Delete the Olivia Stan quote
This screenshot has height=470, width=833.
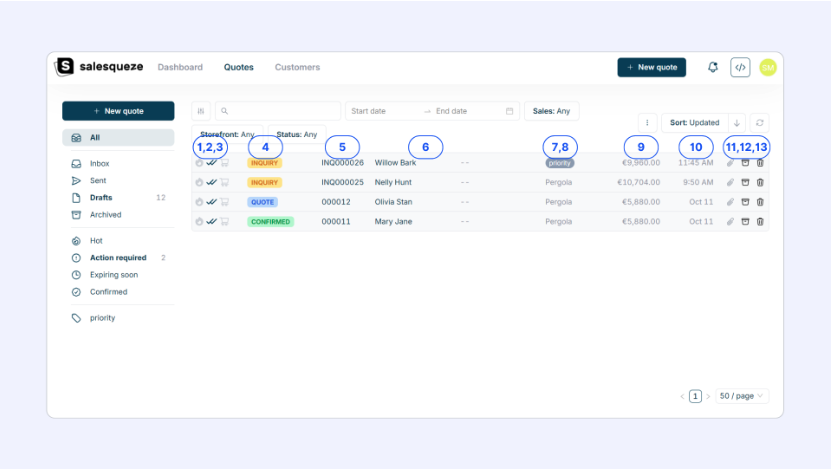coord(760,202)
